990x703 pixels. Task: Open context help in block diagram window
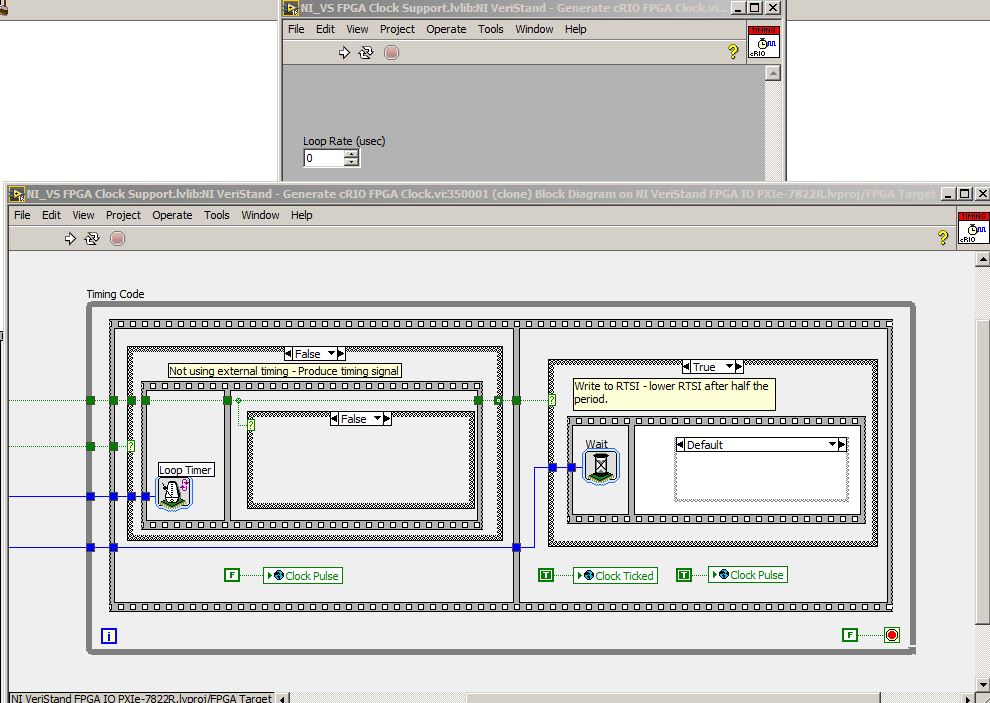943,237
